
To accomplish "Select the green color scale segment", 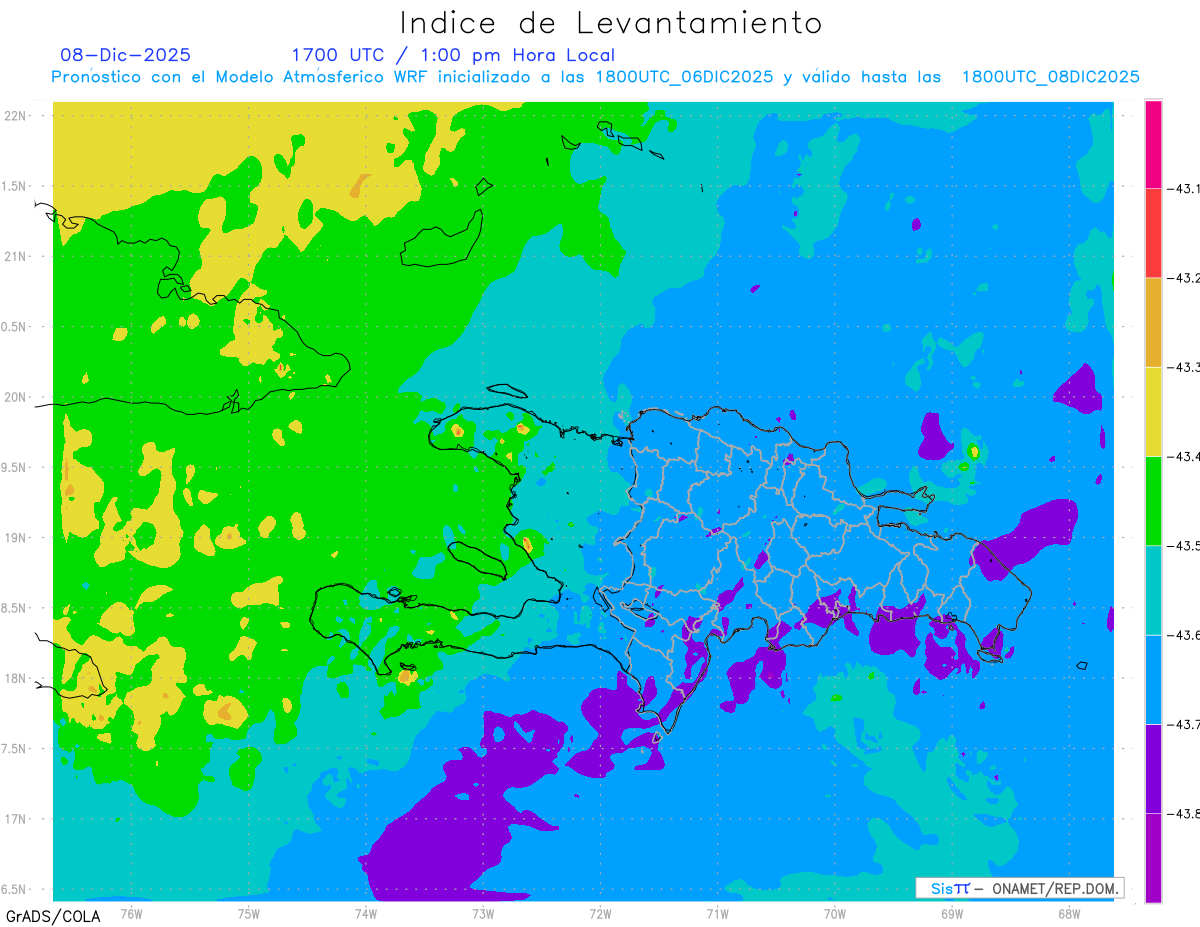I will pyautogui.click(x=1153, y=500).
